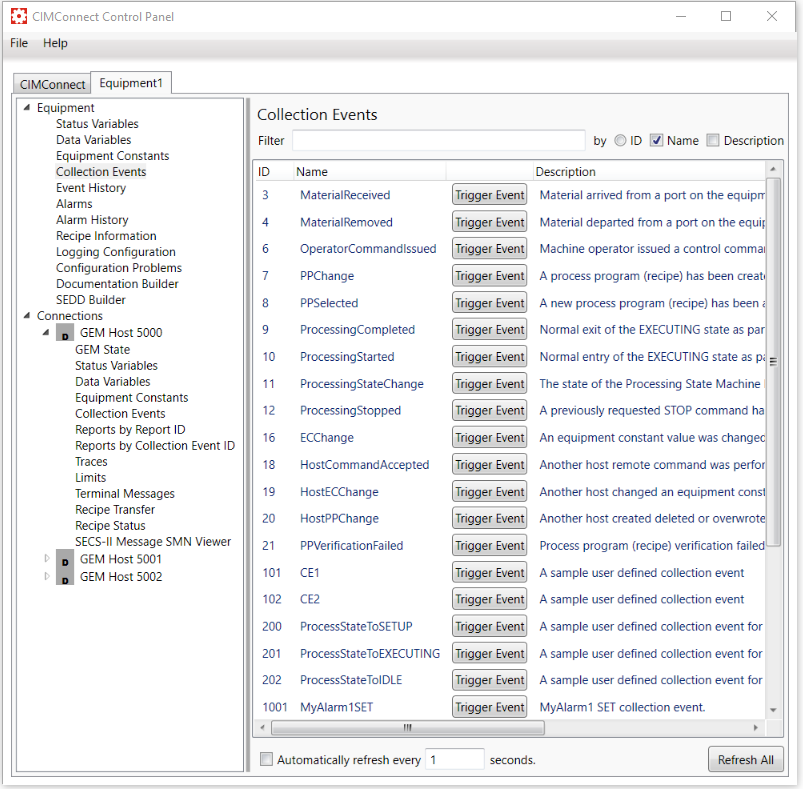Select the ProcessingCompleted event name

click(x=357, y=330)
